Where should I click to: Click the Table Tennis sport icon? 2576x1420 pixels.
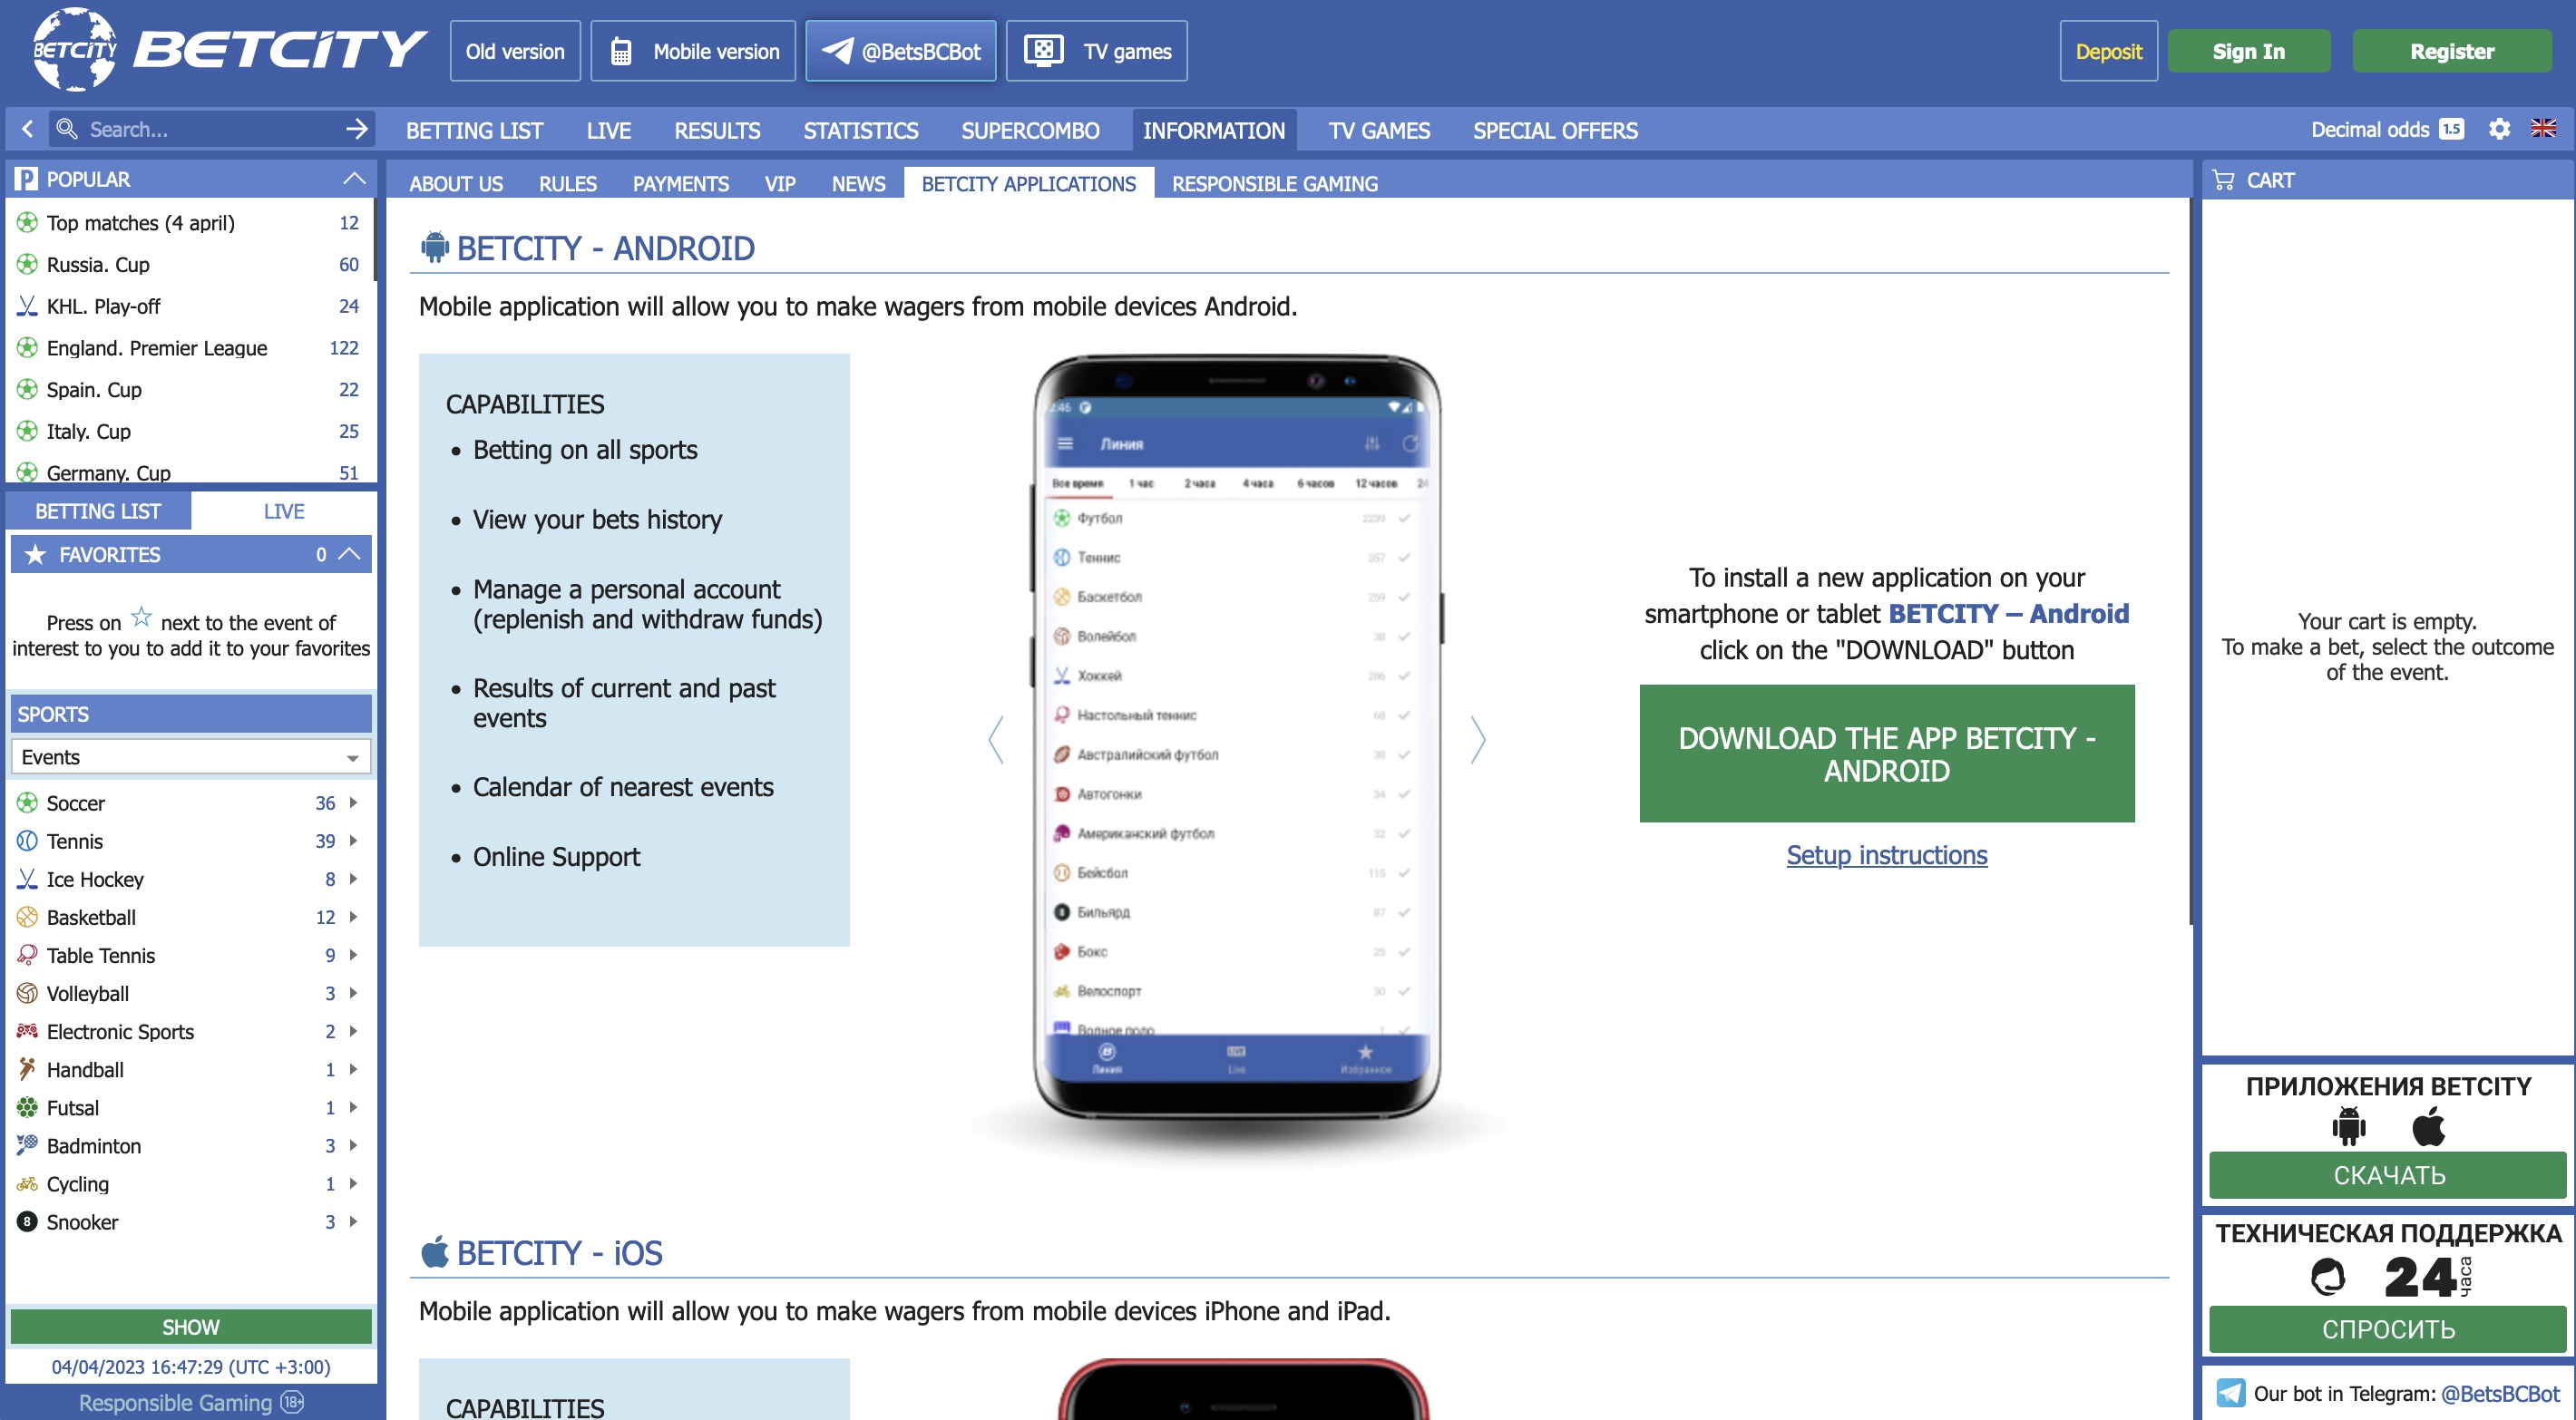(27, 955)
